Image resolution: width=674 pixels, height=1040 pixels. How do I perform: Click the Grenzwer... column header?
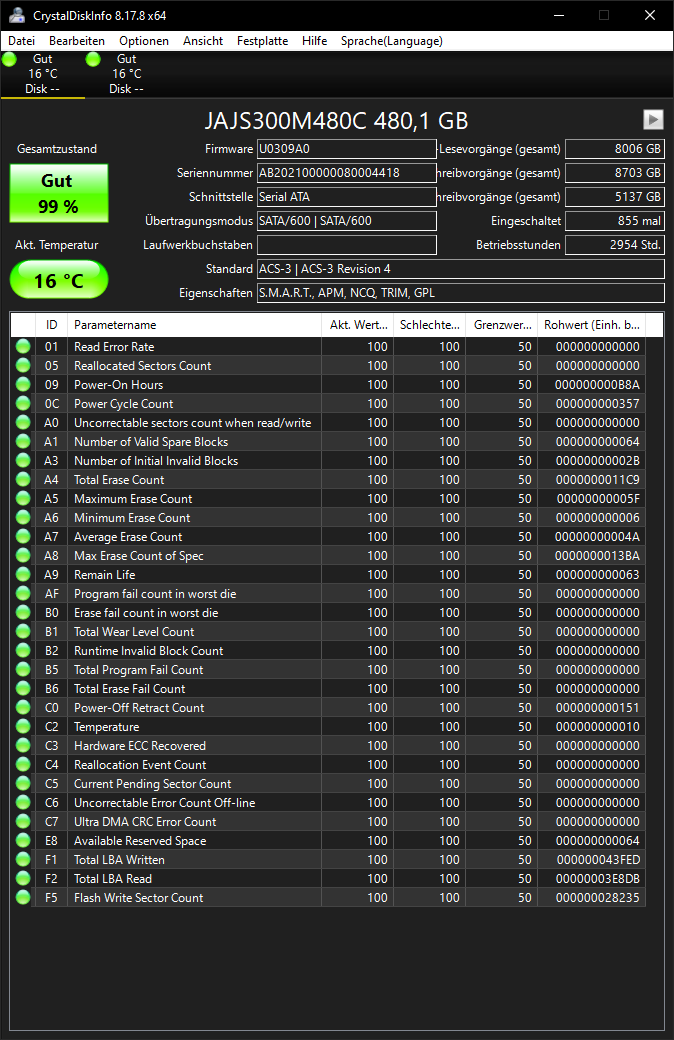pyautogui.click(x=502, y=325)
